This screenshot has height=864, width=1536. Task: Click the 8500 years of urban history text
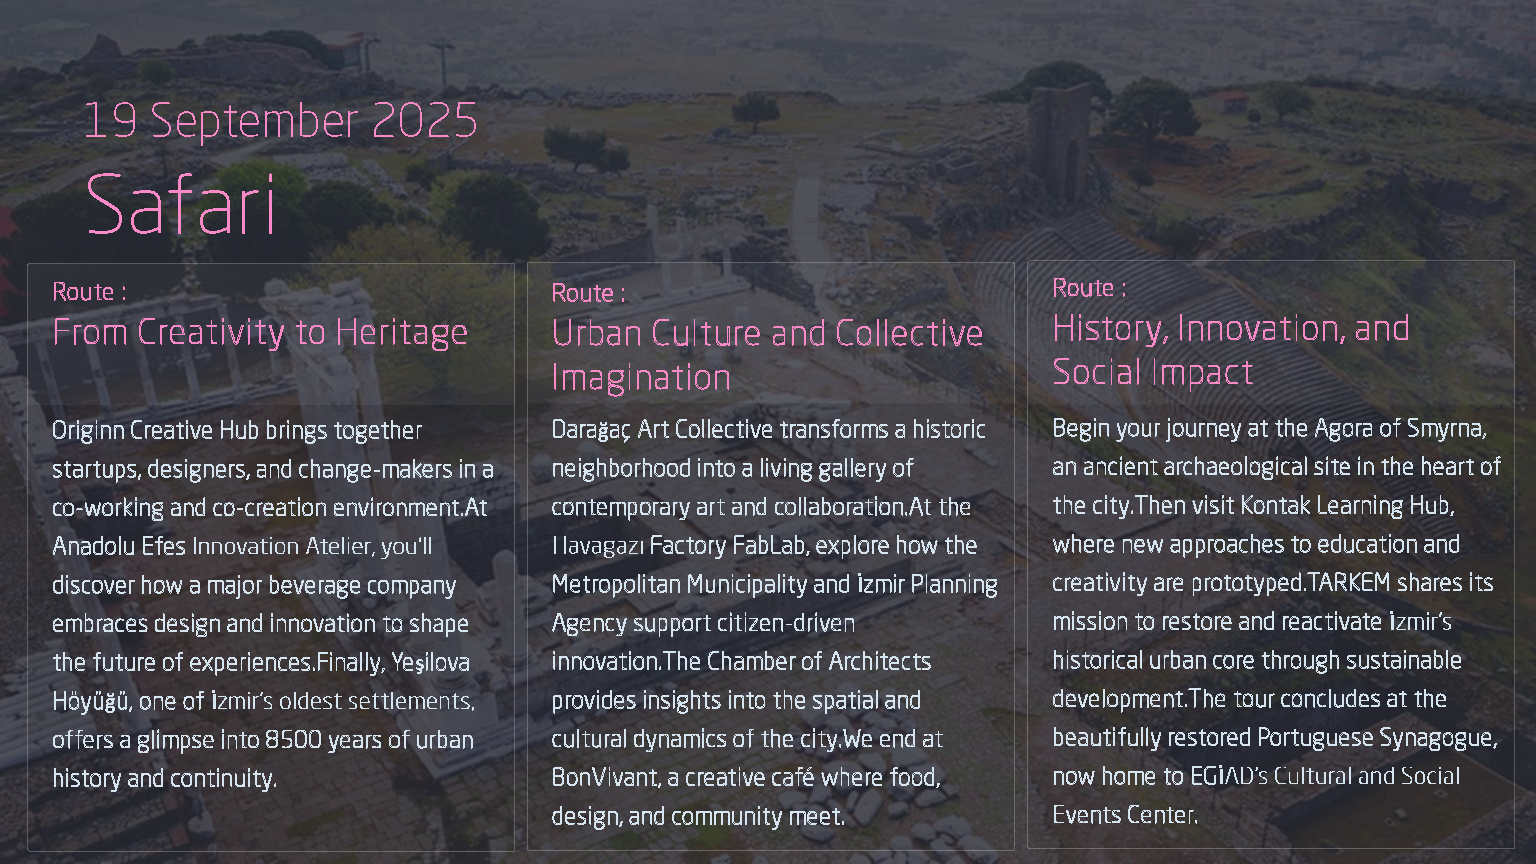[263, 758]
